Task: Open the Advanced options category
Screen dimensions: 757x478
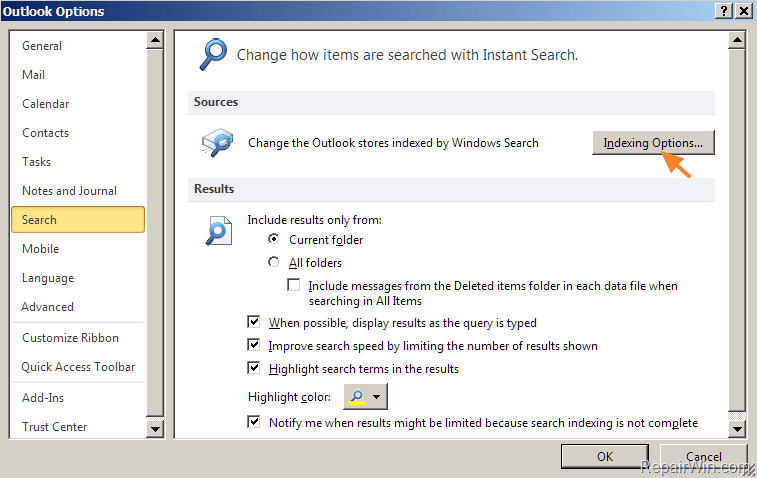Action: tap(77, 307)
